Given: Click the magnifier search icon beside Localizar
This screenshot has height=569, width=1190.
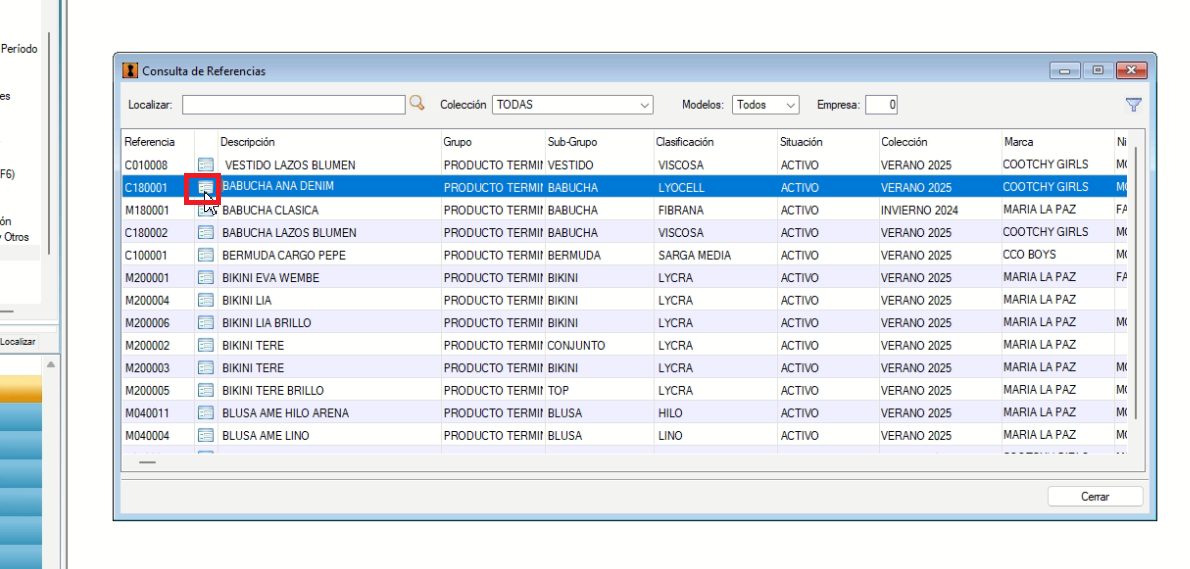Looking at the screenshot, I should click(417, 103).
